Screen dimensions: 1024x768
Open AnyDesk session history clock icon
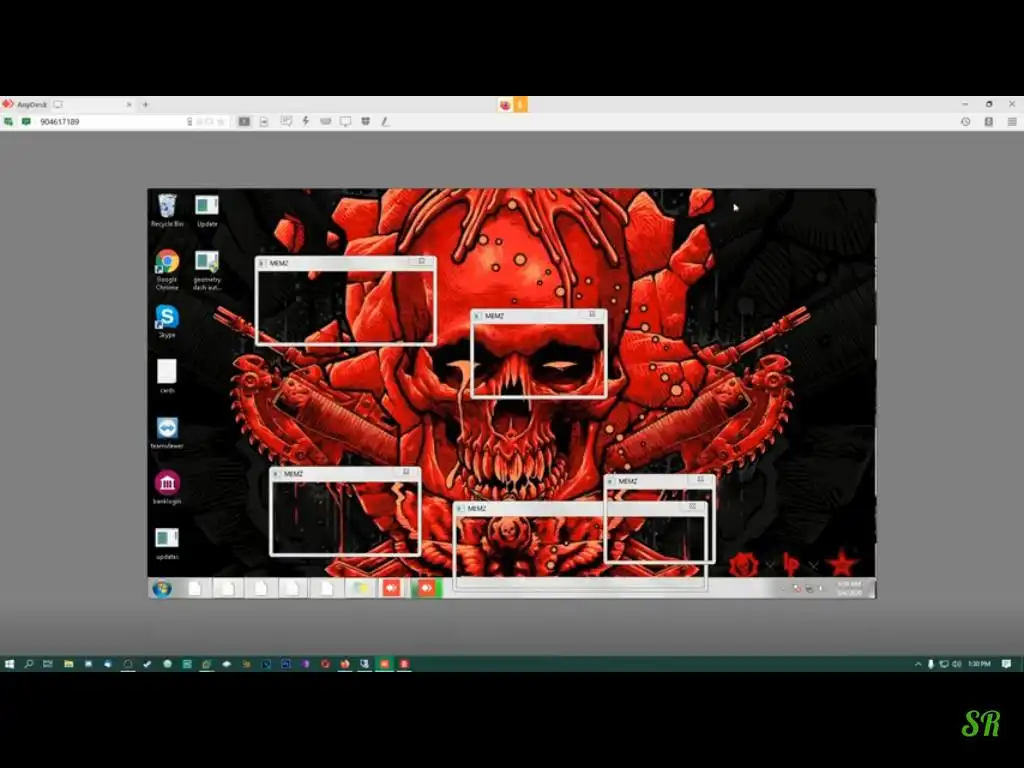coord(965,121)
